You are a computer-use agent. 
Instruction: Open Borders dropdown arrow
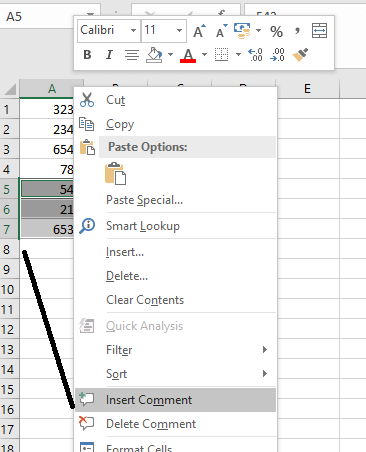(238, 54)
